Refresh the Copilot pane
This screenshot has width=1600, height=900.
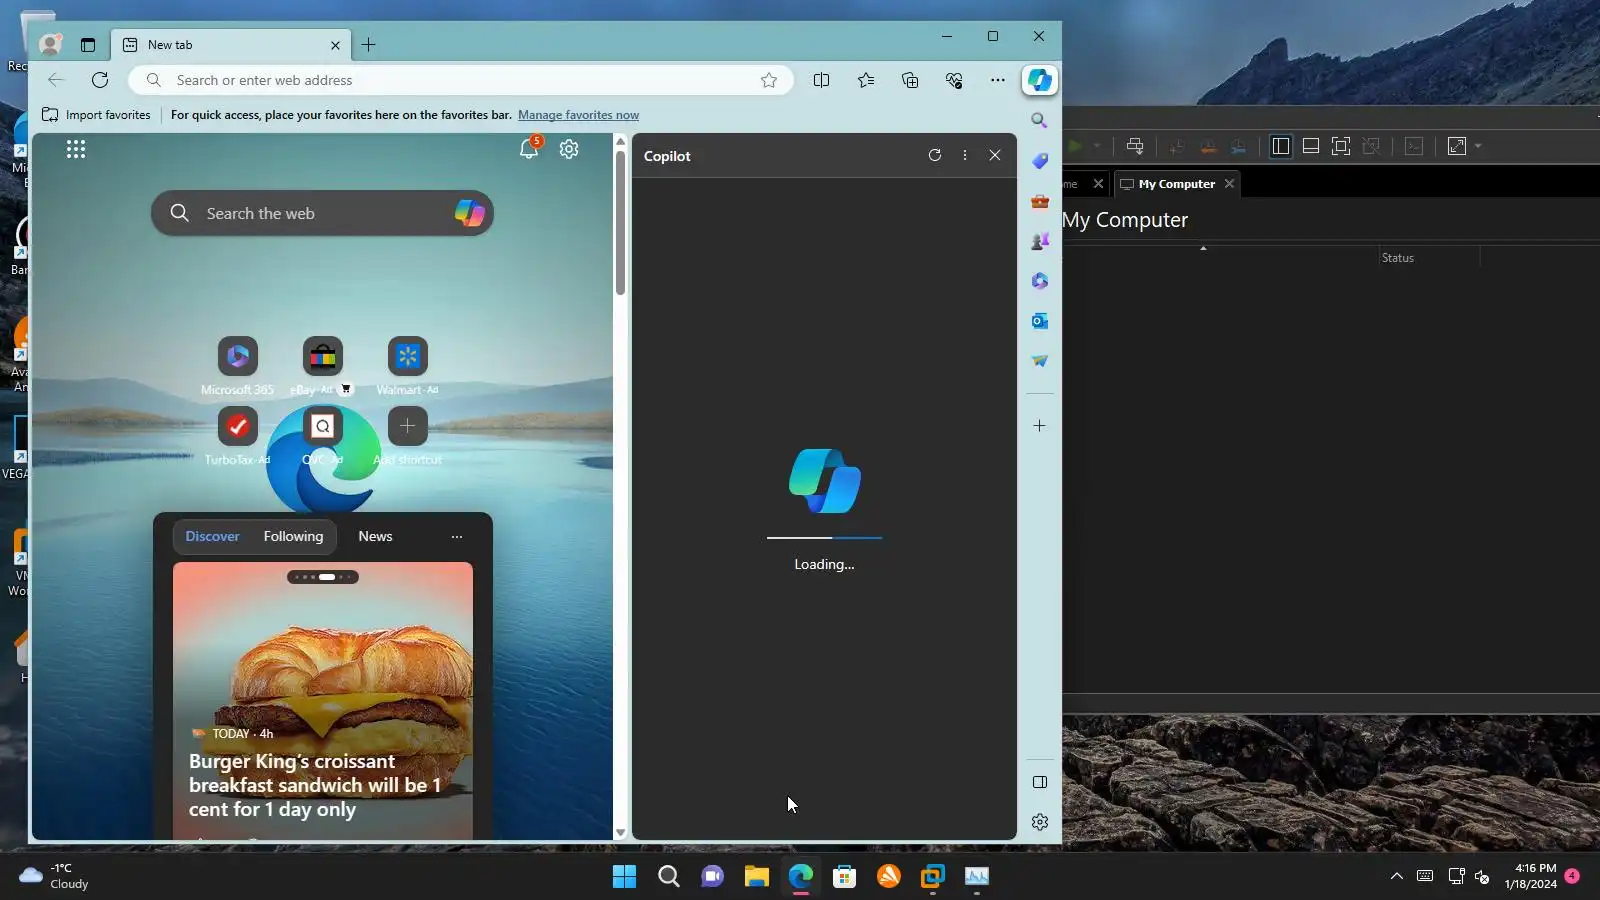[x=935, y=155]
